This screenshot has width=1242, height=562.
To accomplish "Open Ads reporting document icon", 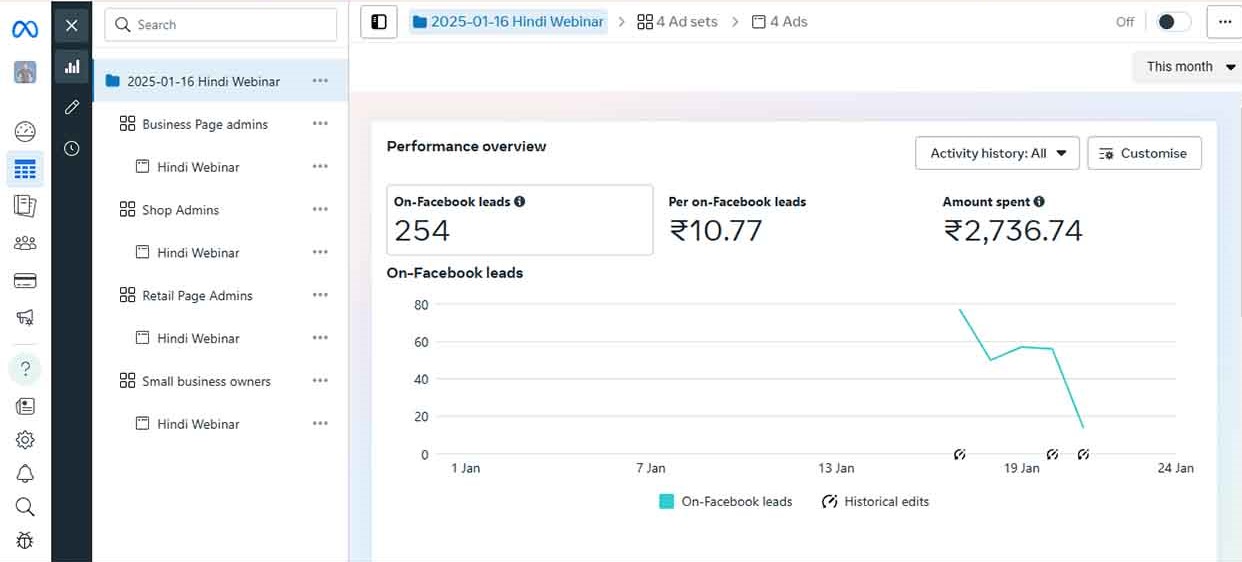I will tap(25, 206).
